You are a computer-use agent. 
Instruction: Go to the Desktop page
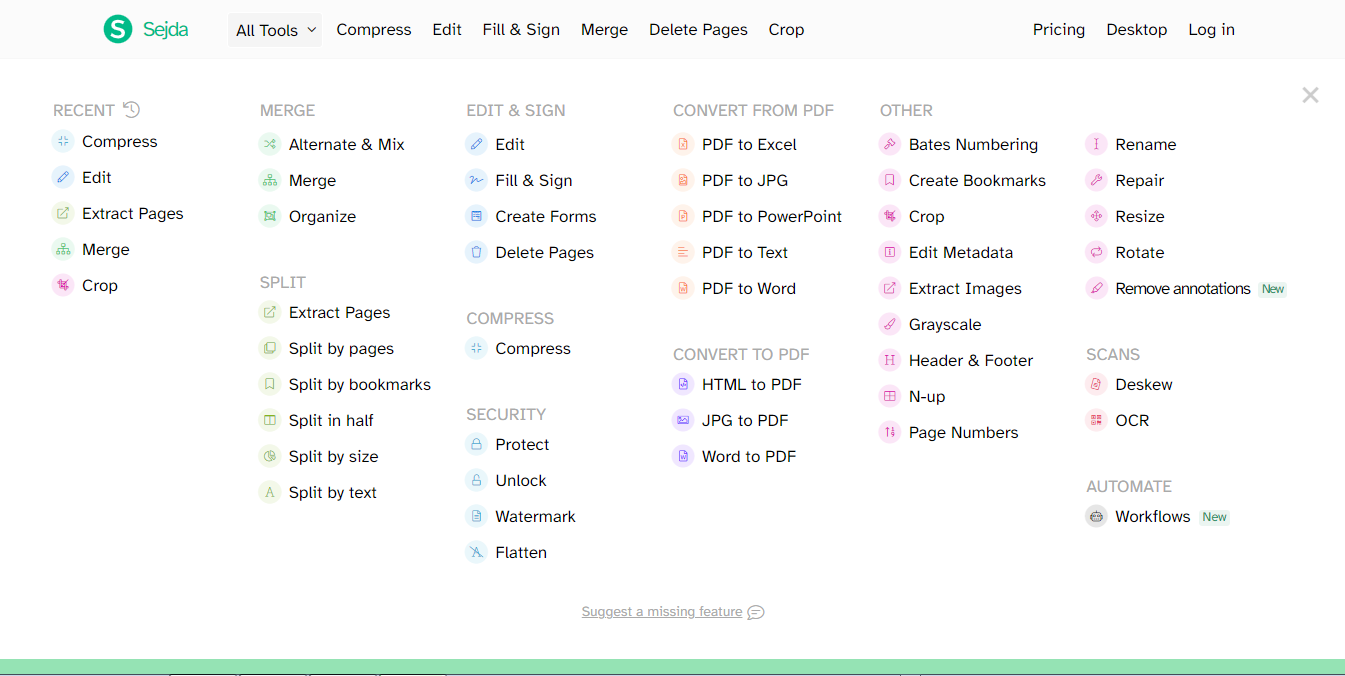coord(1137,30)
